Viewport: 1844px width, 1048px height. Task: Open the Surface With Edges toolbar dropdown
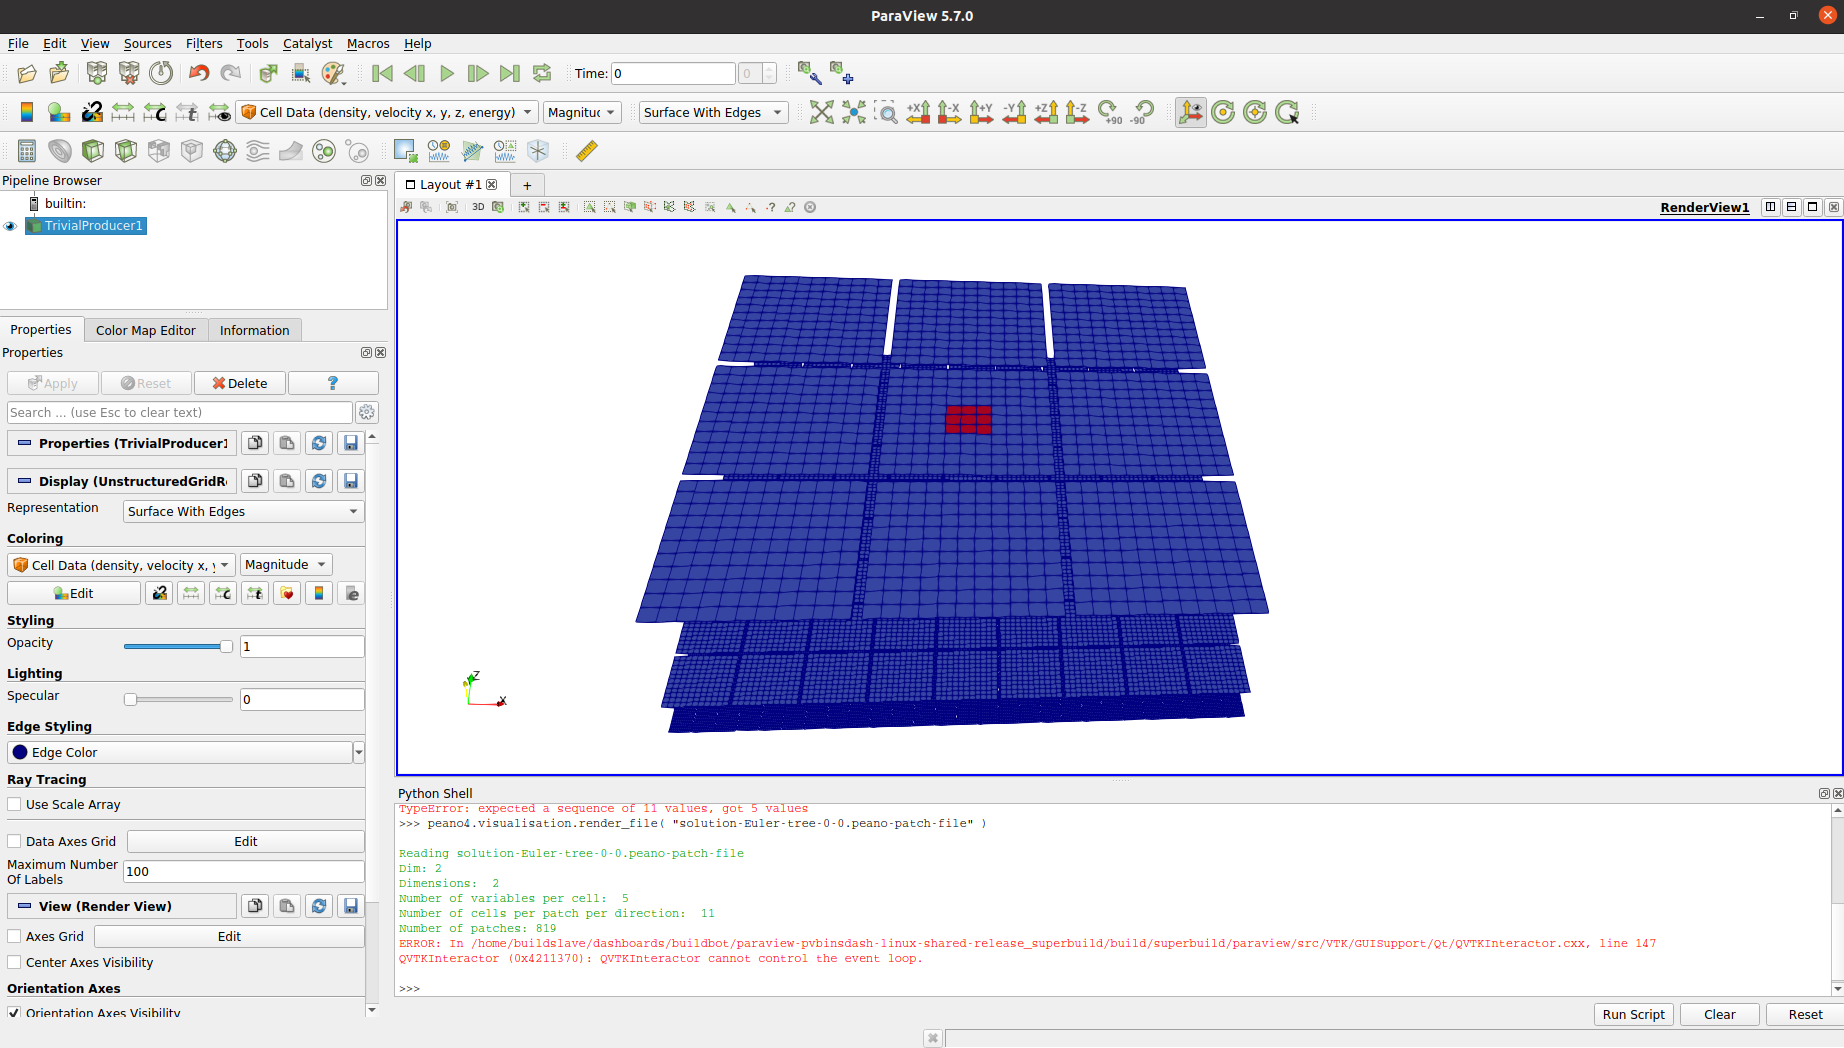pos(714,112)
